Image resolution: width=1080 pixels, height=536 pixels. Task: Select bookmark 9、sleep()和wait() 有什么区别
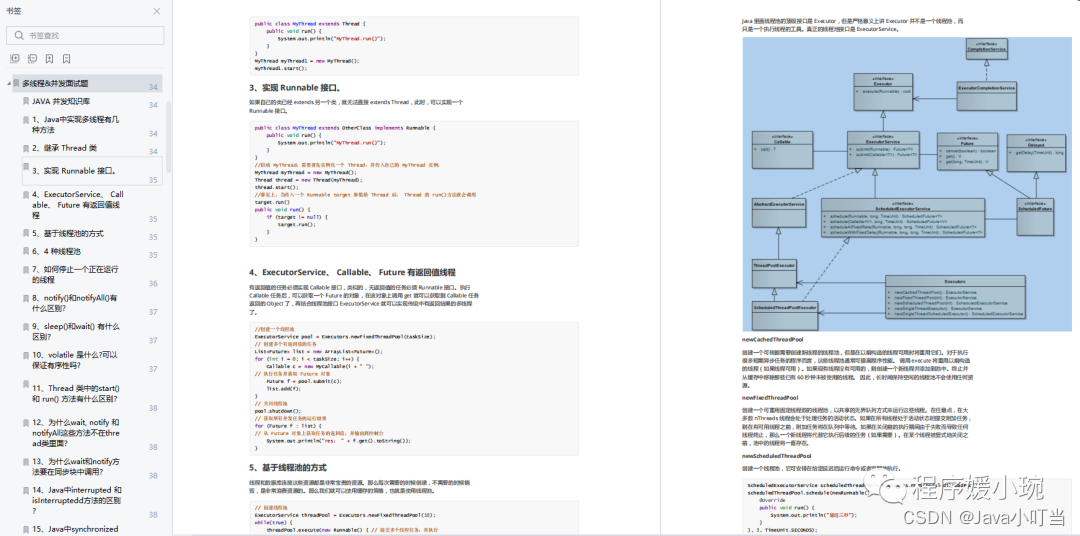[76, 331]
